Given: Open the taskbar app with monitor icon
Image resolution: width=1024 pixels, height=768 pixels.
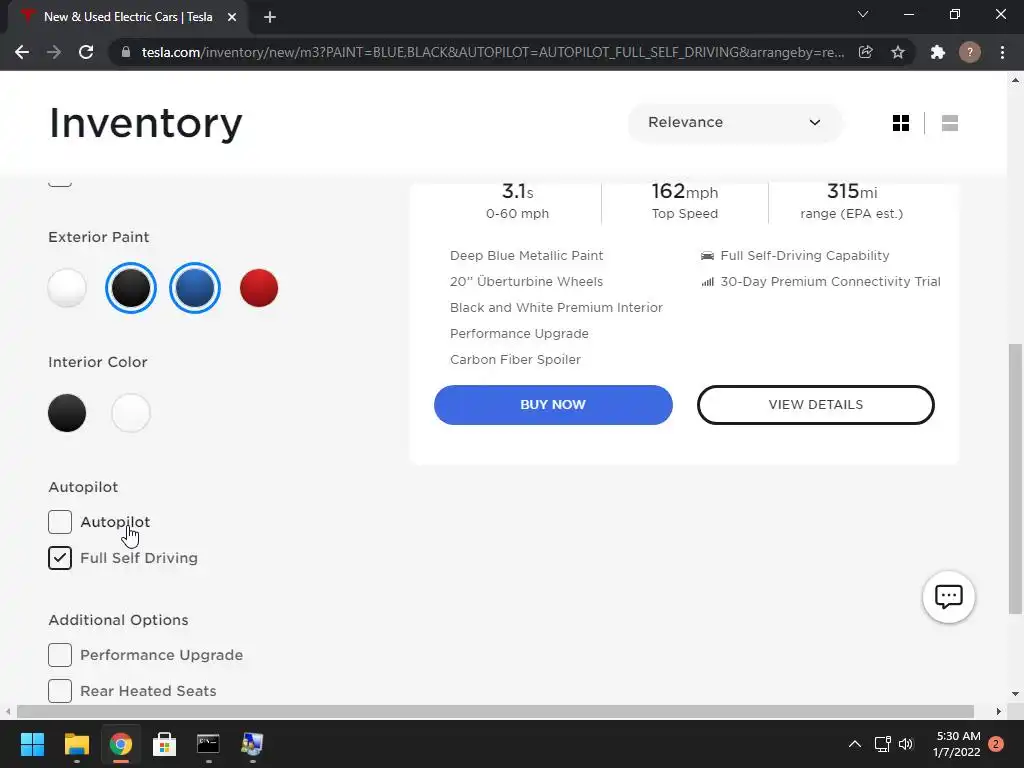Looking at the screenshot, I should point(252,744).
